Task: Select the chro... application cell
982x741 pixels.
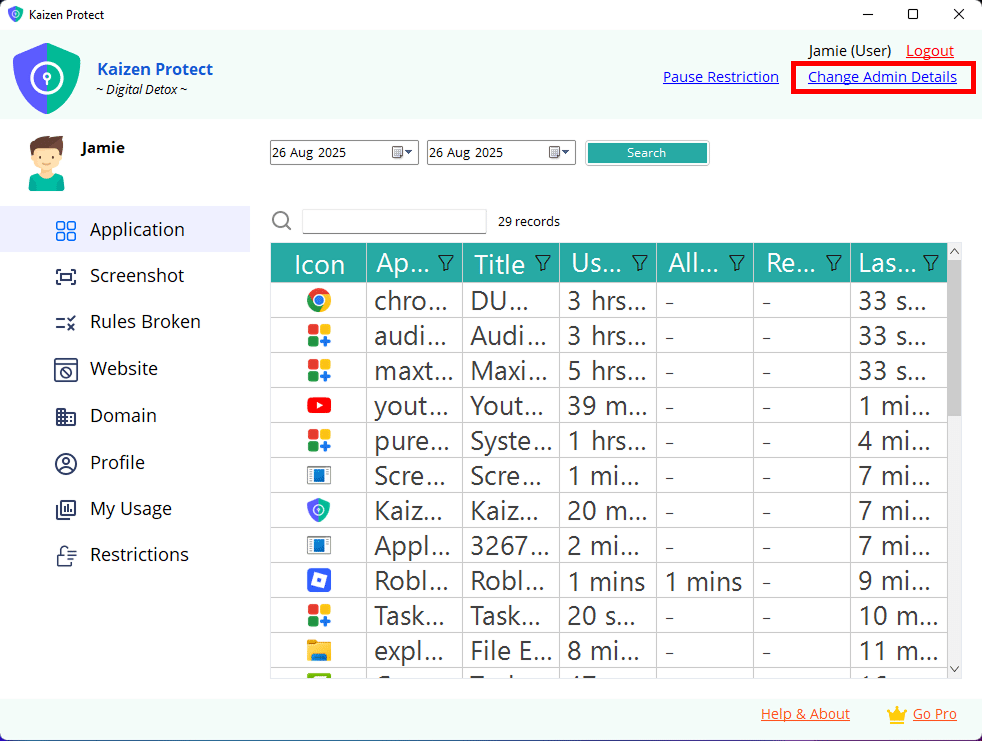Action: pos(415,301)
